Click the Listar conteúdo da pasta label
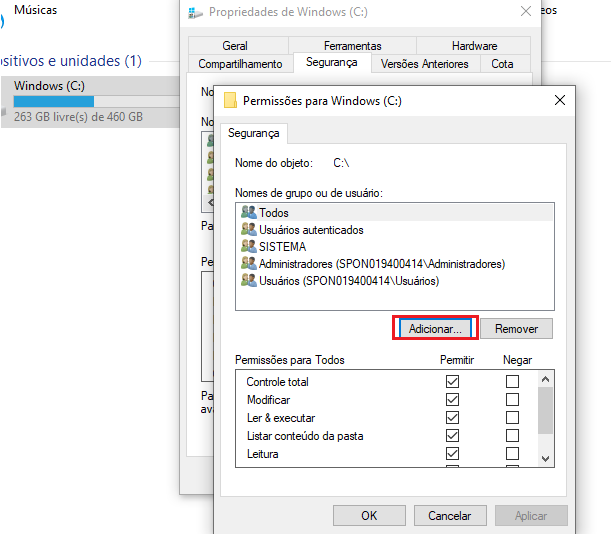Viewport: 611px width, 534px height. (305, 436)
